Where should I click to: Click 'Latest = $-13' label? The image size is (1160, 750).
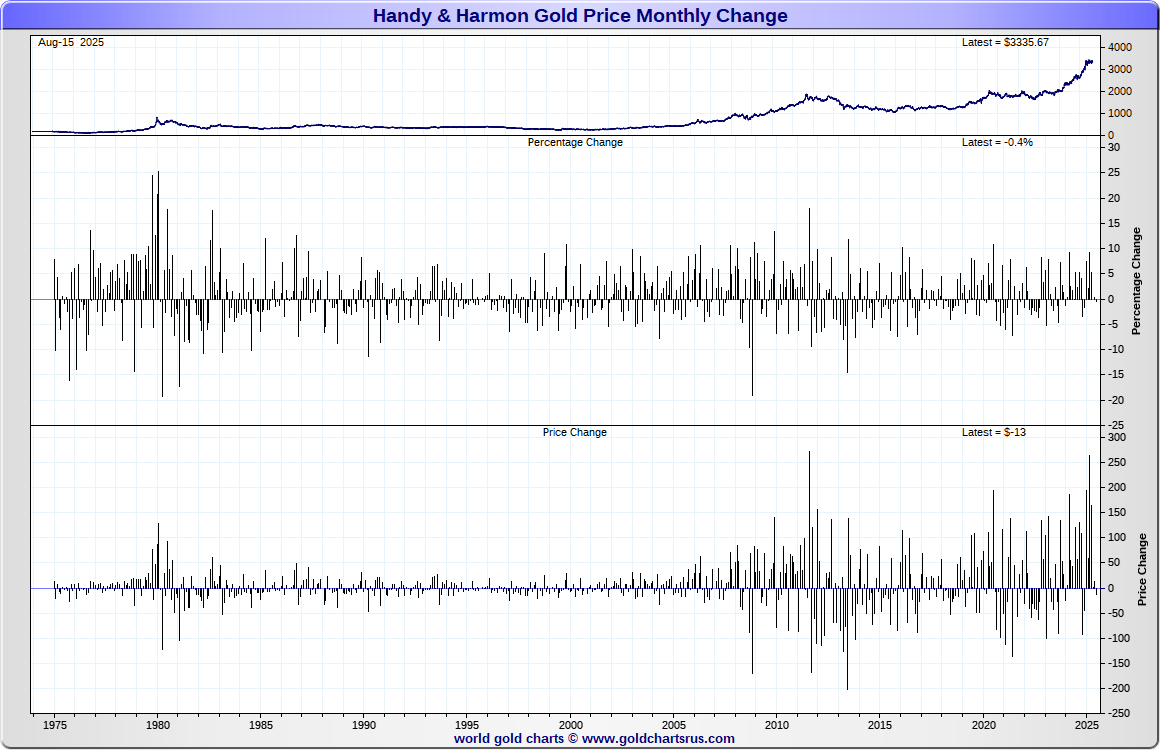[994, 432]
